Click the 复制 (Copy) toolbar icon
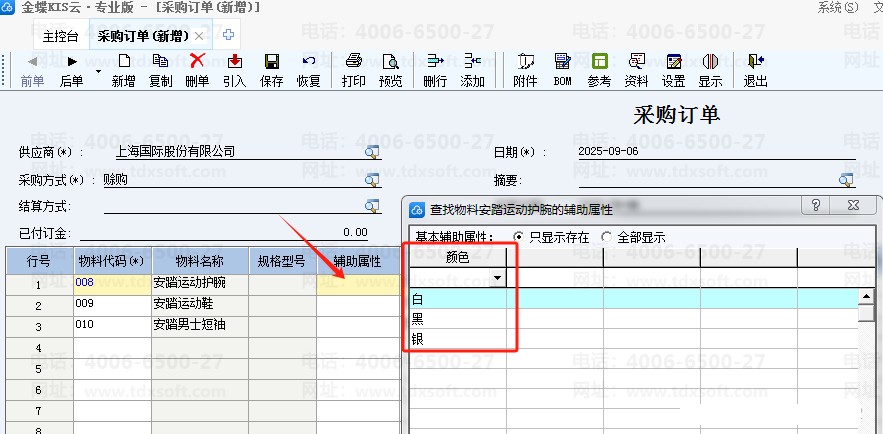The height and width of the screenshot is (434, 883). pos(160,69)
